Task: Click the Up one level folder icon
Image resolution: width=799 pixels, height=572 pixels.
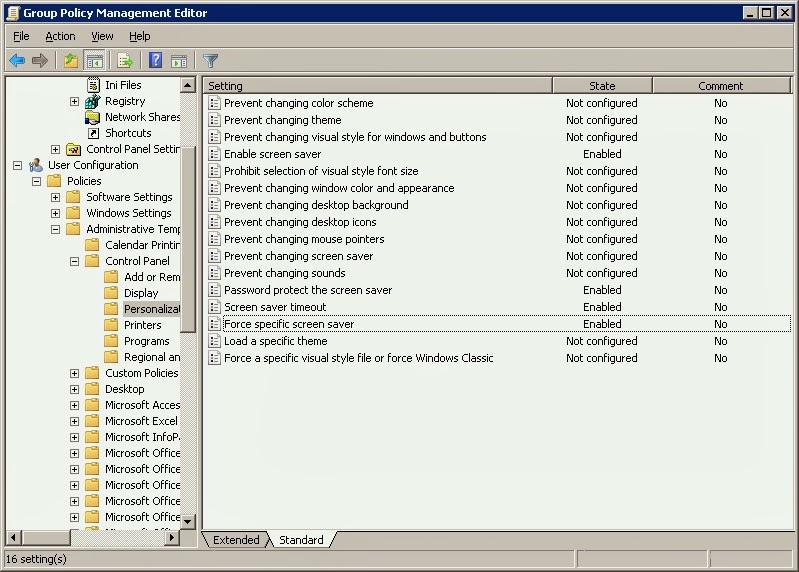Action: click(x=71, y=61)
